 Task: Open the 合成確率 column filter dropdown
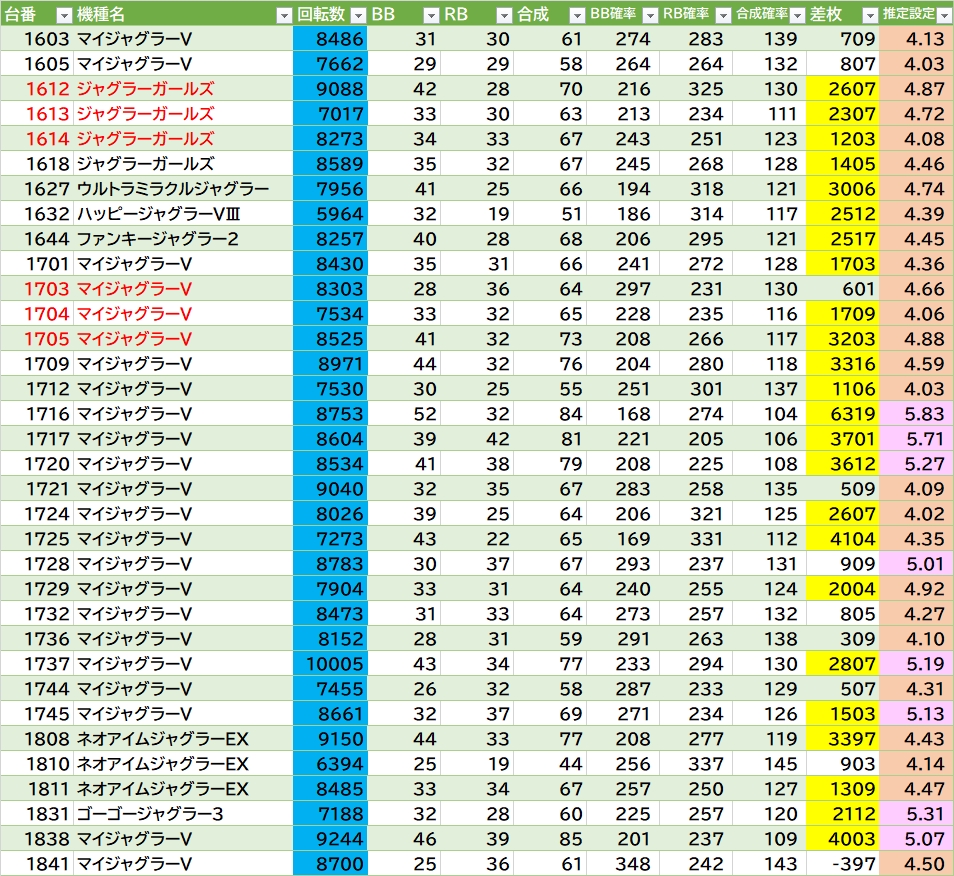(797, 15)
